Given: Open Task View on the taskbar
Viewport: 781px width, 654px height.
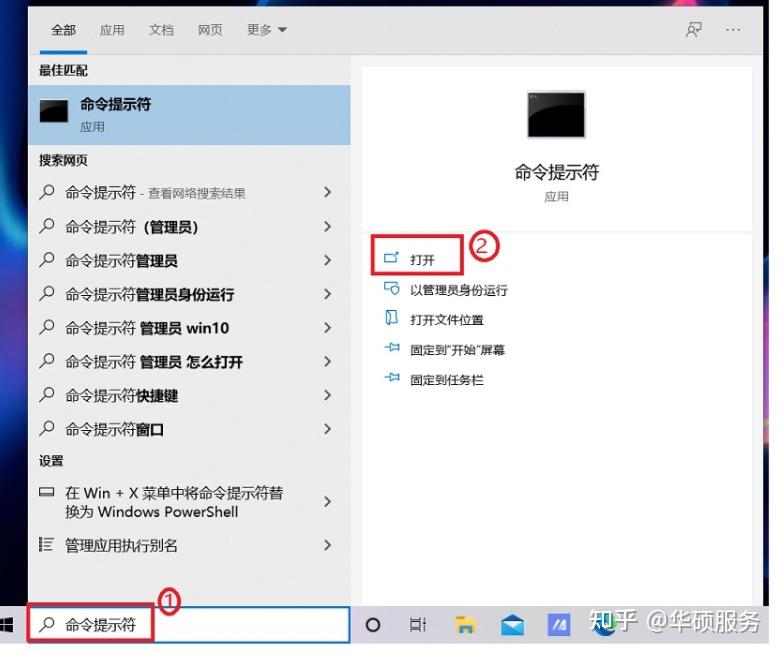Looking at the screenshot, I should click(x=417, y=625).
